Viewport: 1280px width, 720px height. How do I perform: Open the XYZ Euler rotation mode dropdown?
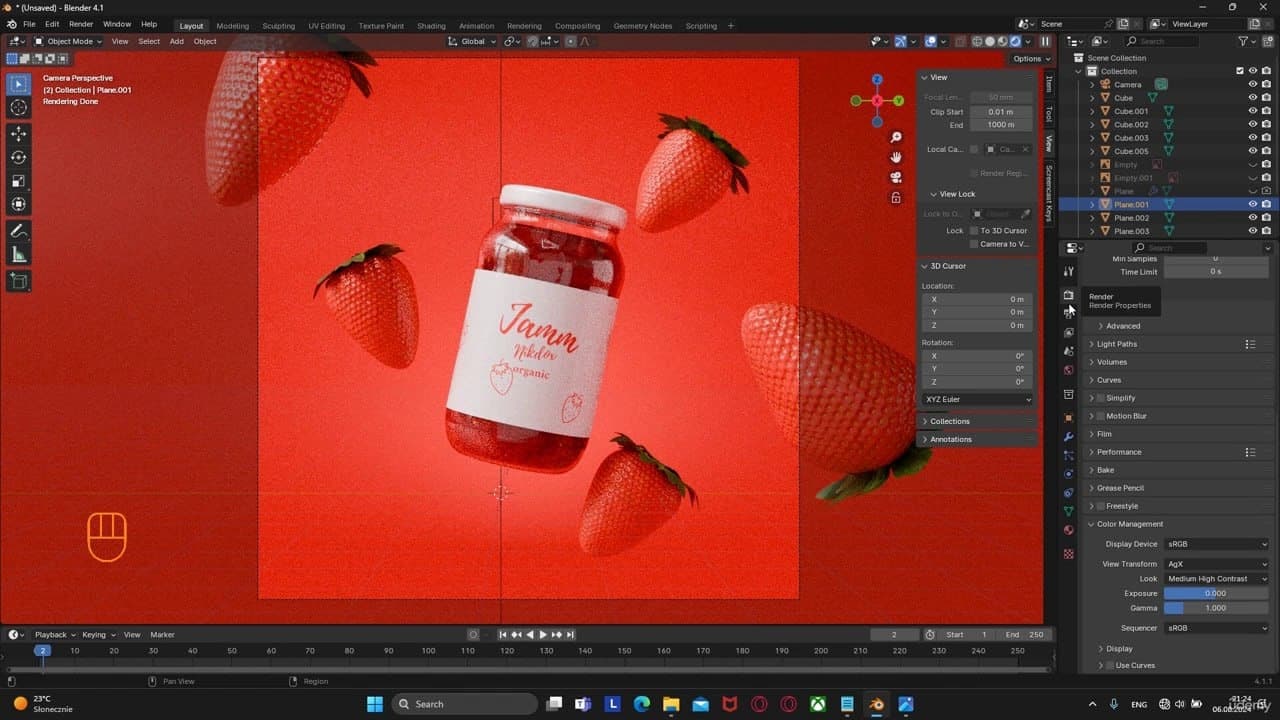pyautogui.click(x=978, y=399)
